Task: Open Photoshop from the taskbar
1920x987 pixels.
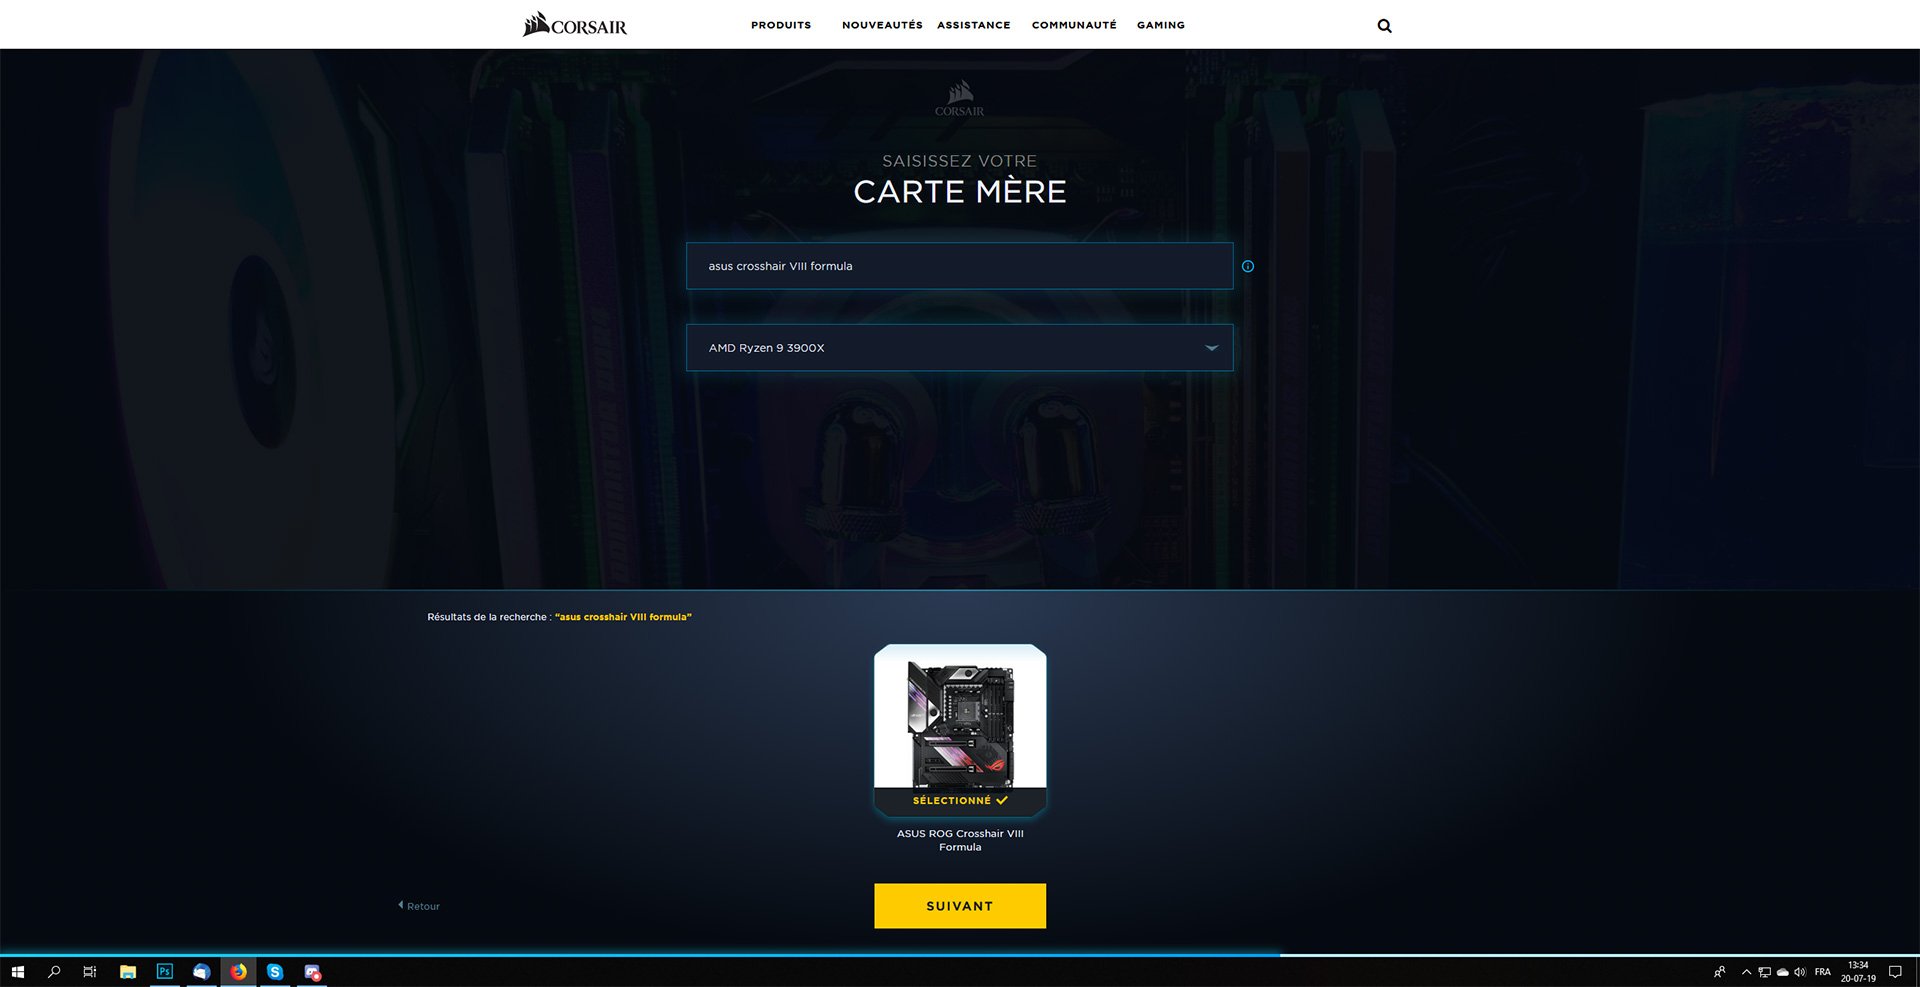Action: click(165, 972)
